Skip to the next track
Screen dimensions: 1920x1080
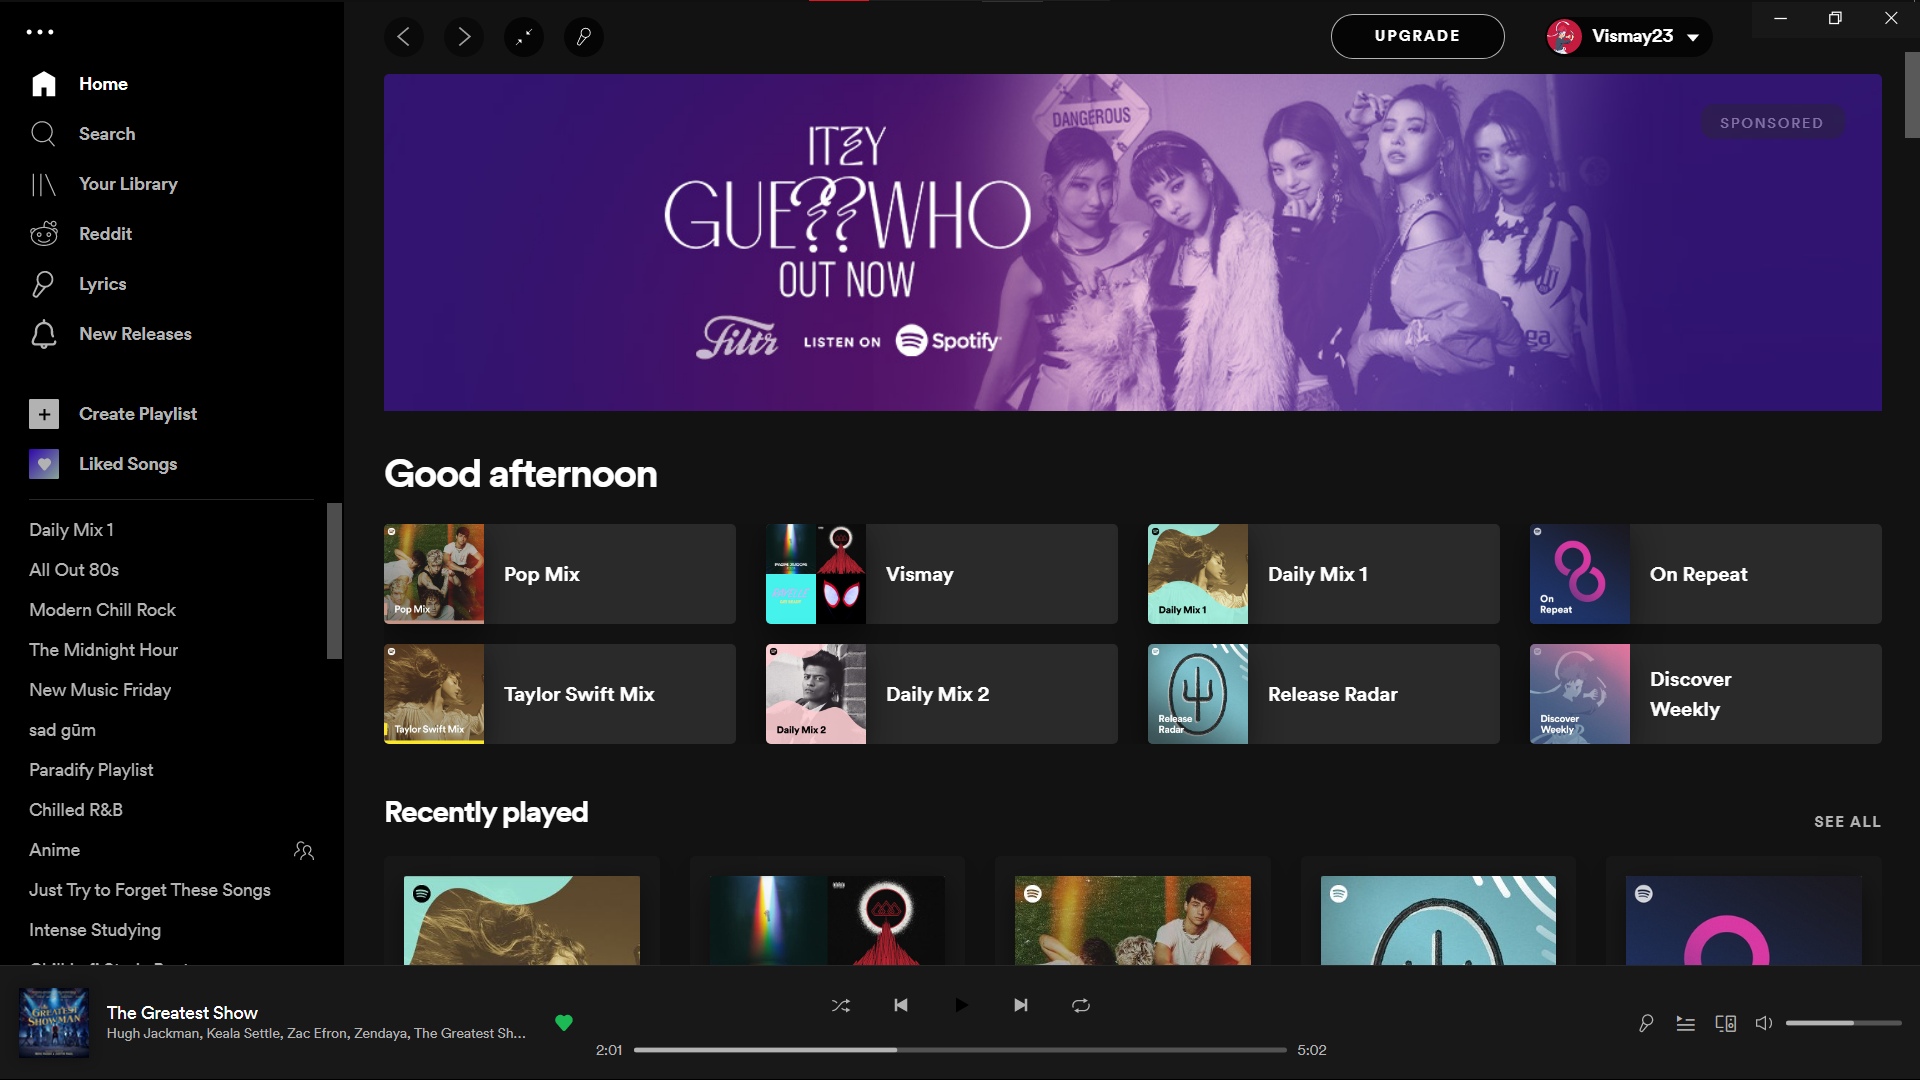click(1020, 1005)
